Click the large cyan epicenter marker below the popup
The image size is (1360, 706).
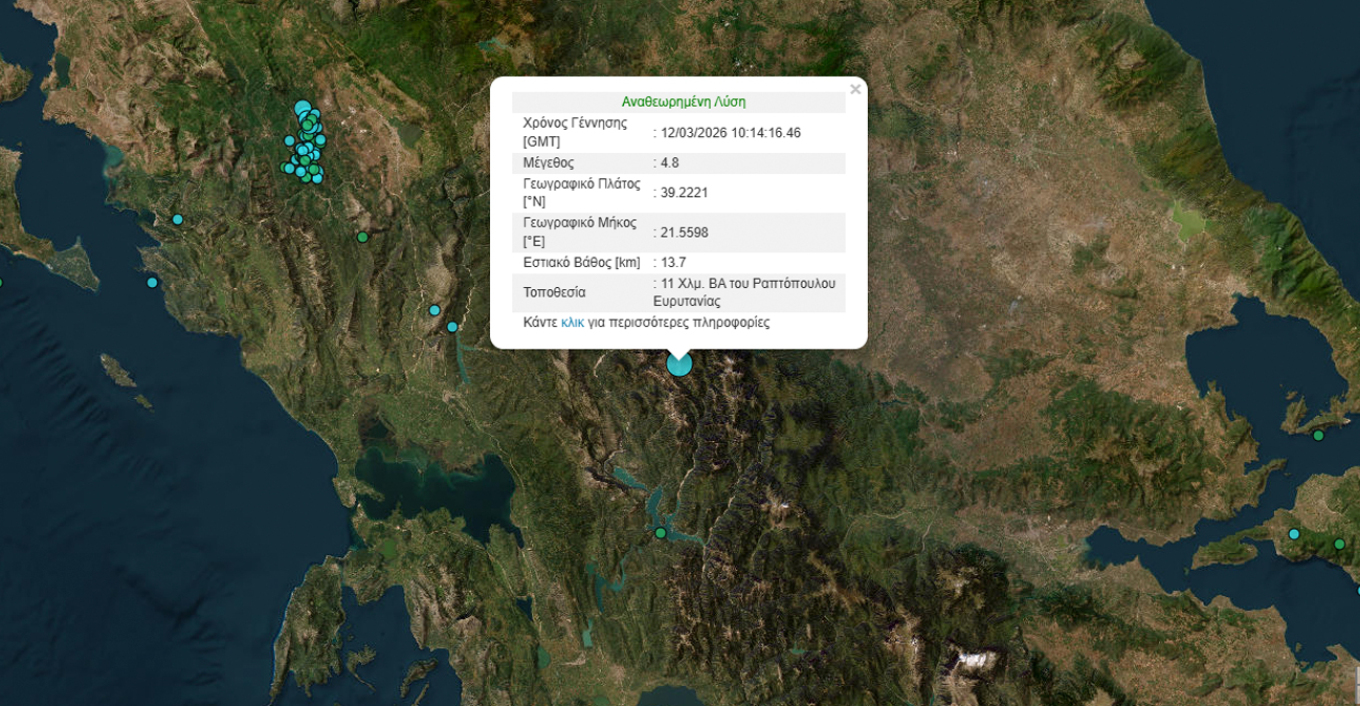[679, 364]
